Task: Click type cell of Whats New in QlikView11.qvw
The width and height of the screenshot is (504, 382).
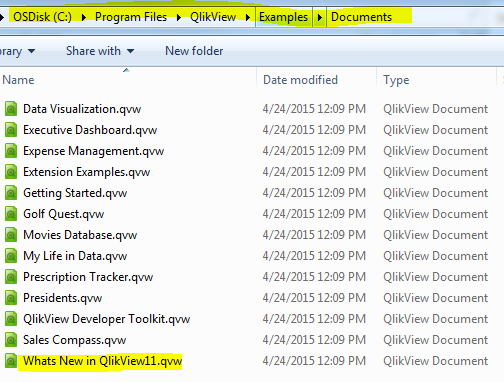Action: click(x=436, y=361)
